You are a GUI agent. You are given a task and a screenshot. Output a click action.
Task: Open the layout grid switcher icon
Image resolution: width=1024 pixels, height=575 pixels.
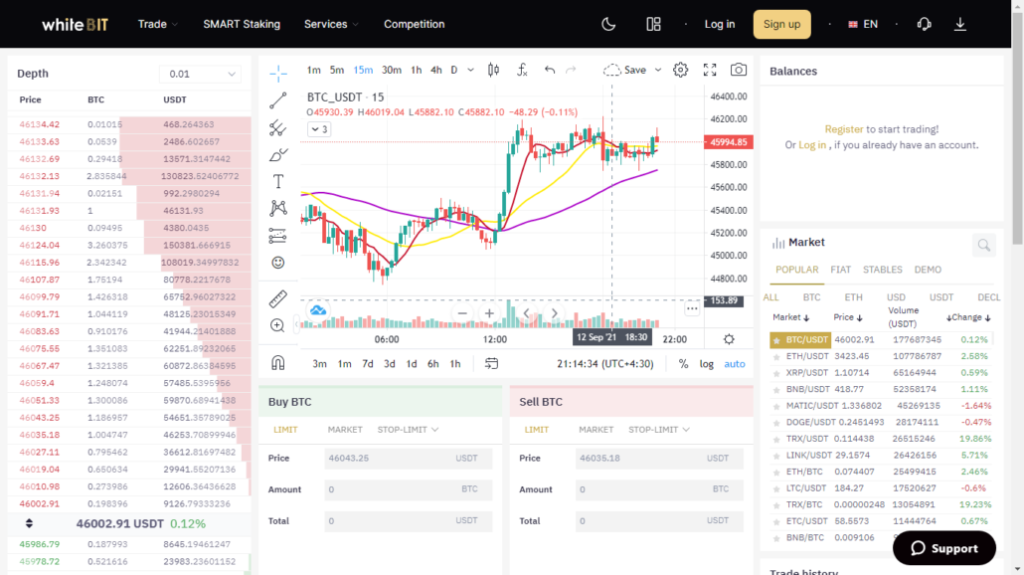point(653,24)
